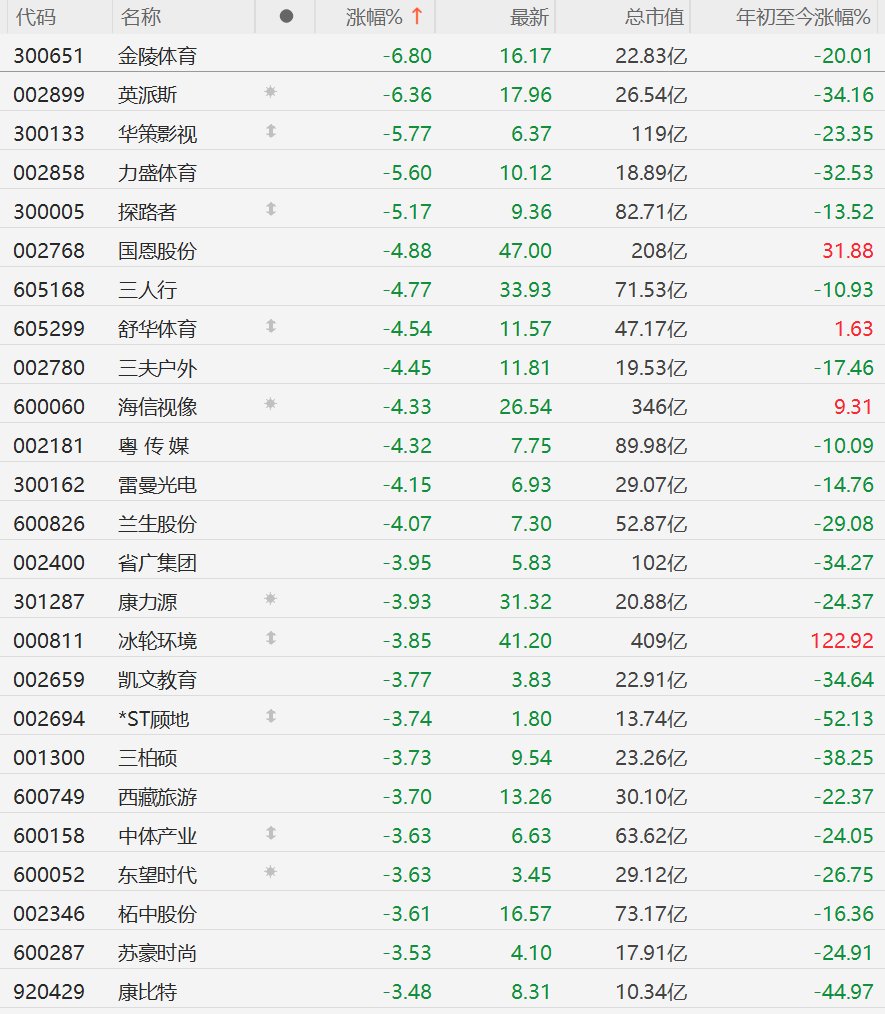Screen dimensions: 885x1014
Task: Click the -6.80 change percent cell
Action: pyautogui.click(x=407, y=56)
